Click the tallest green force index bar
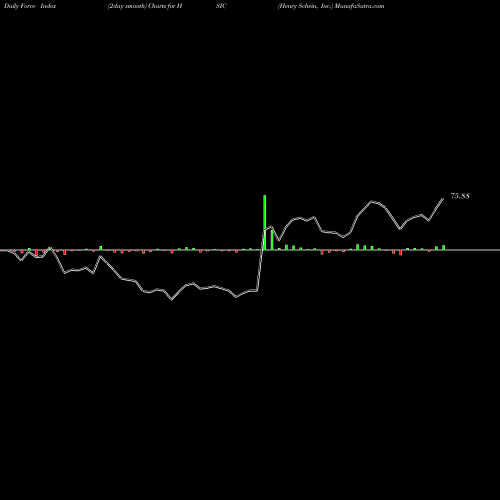Viewport: 500px width, 500px height. [265, 222]
